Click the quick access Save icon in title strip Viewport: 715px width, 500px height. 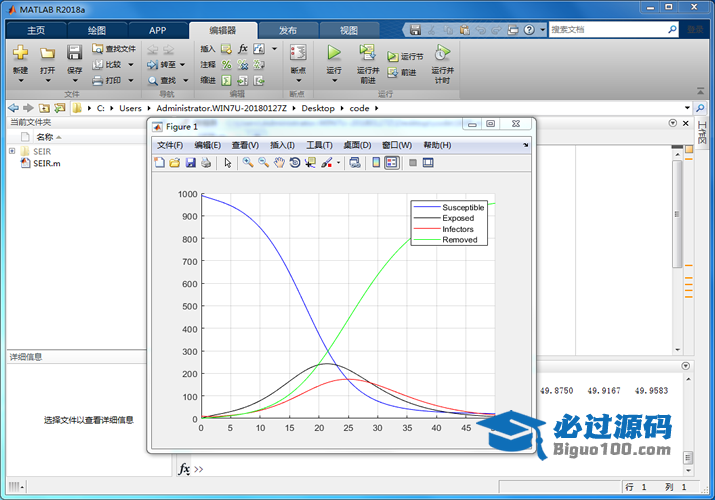pyautogui.click(x=415, y=30)
